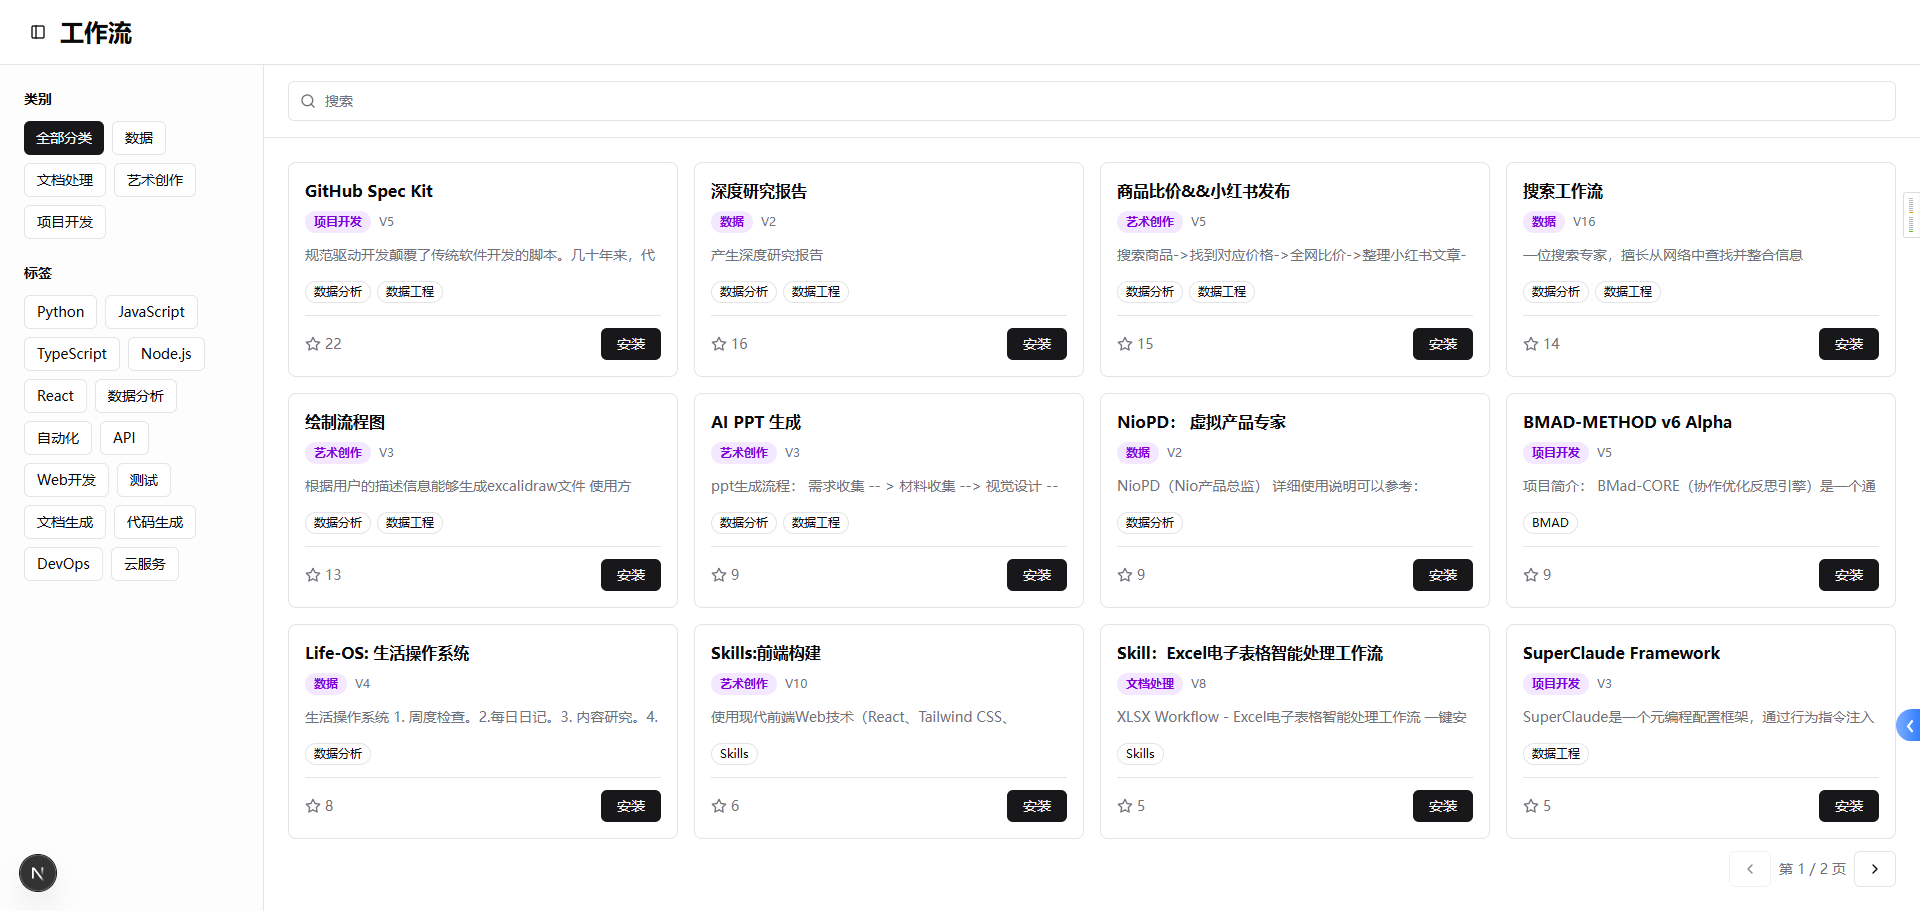Install the AI PPT 生成 workflow
This screenshot has height=911, width=1920.
coord(1037,574)
